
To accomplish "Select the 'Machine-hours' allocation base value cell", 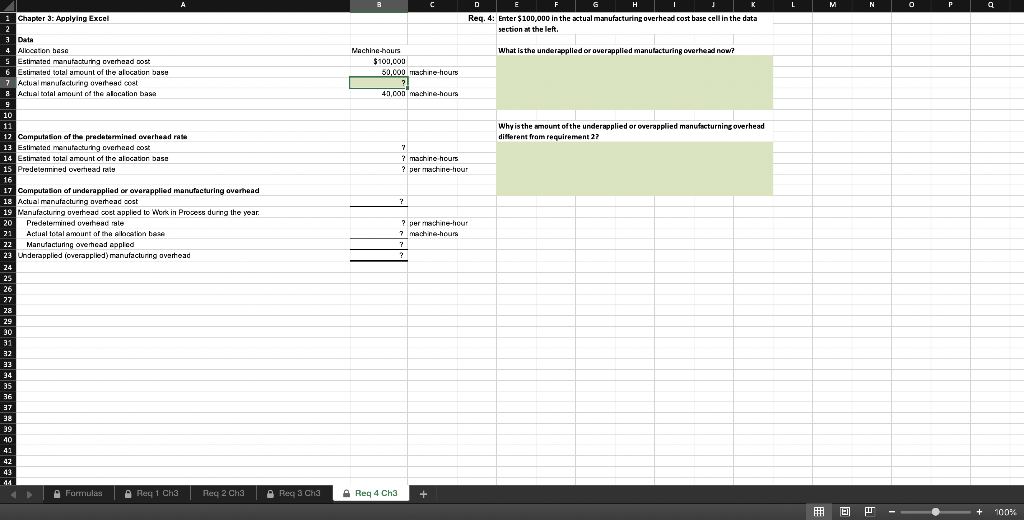I will [379, 50].
